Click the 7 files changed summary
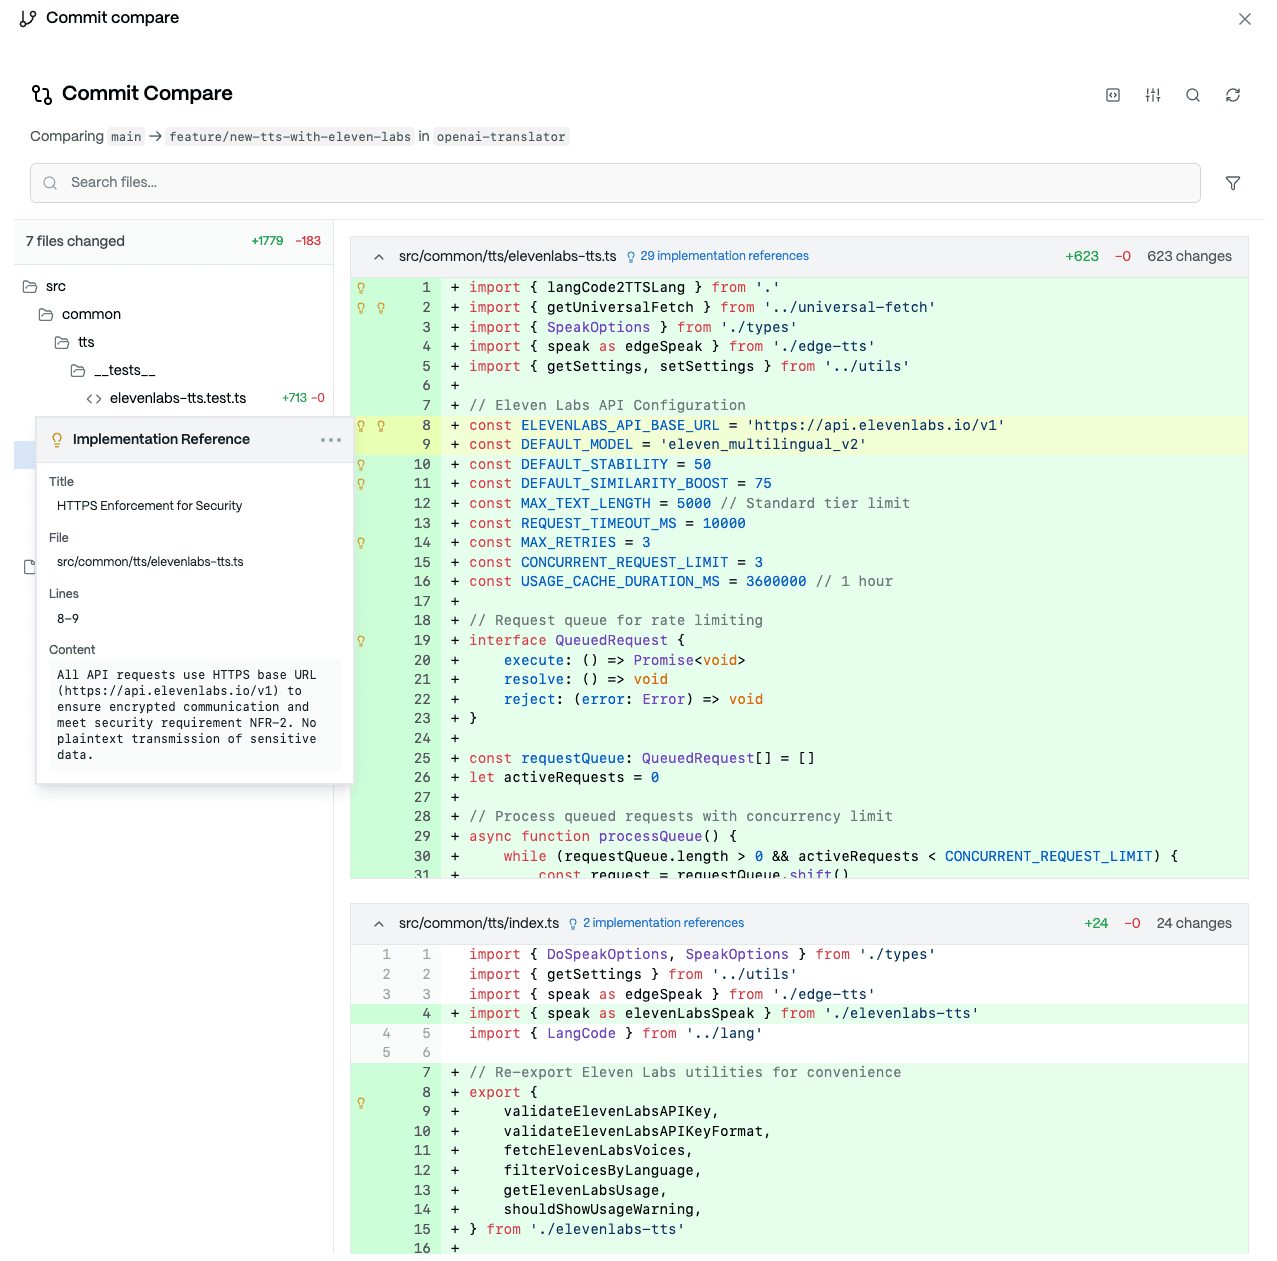 click(x=75, y=242)
